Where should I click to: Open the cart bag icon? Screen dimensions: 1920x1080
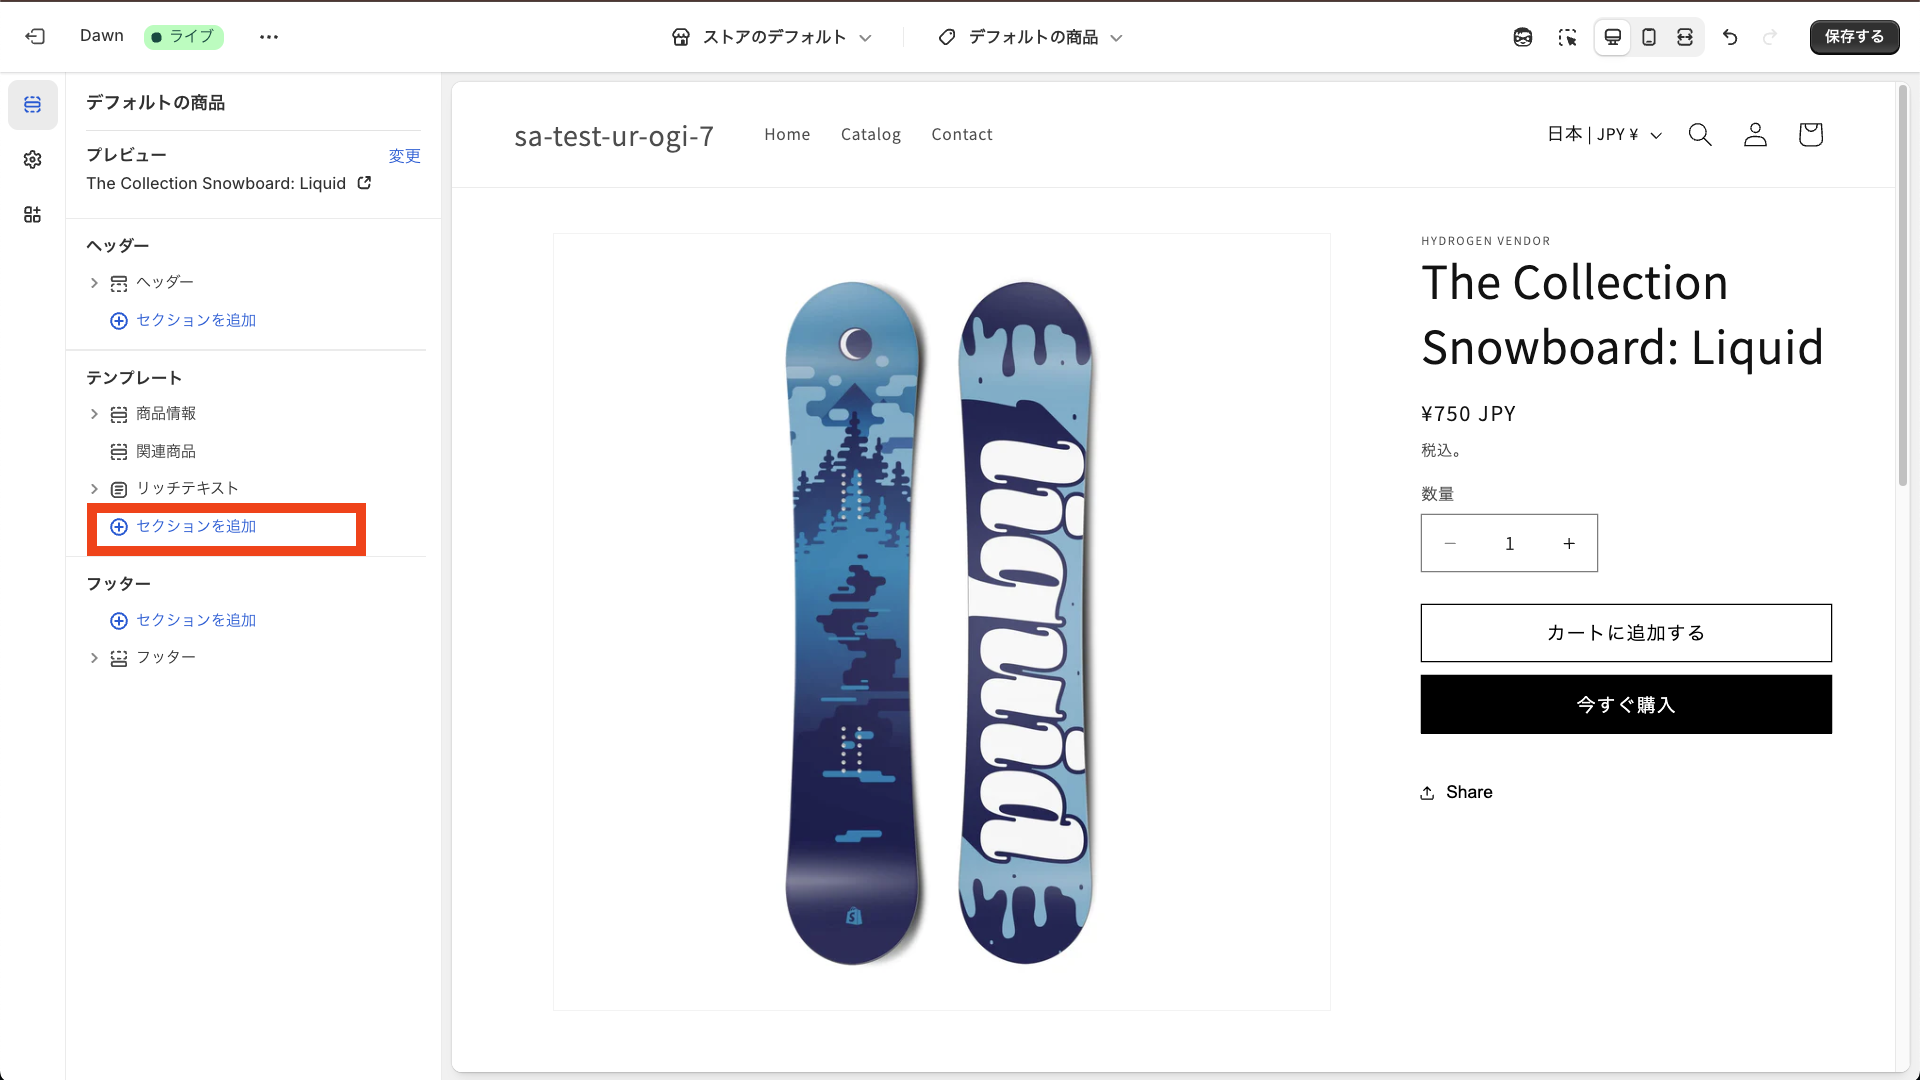click(x=1810, y=135)
